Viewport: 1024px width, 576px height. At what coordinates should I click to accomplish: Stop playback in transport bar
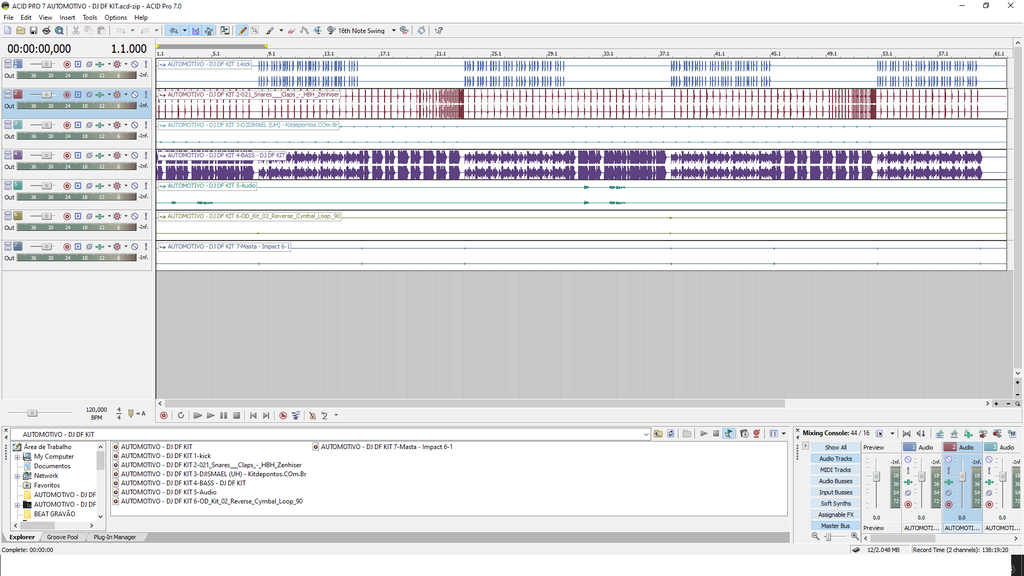[236, 415]
